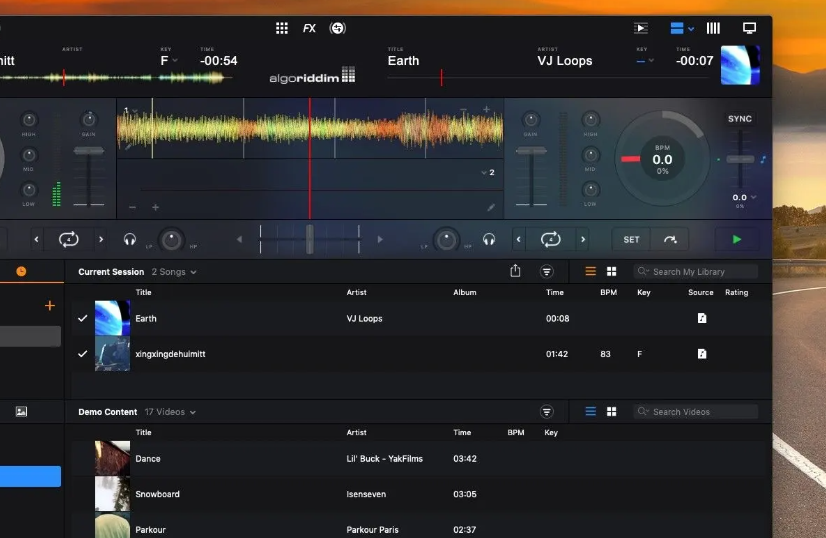Nudge crossfader left with arrow

click(x=239, y=240)
